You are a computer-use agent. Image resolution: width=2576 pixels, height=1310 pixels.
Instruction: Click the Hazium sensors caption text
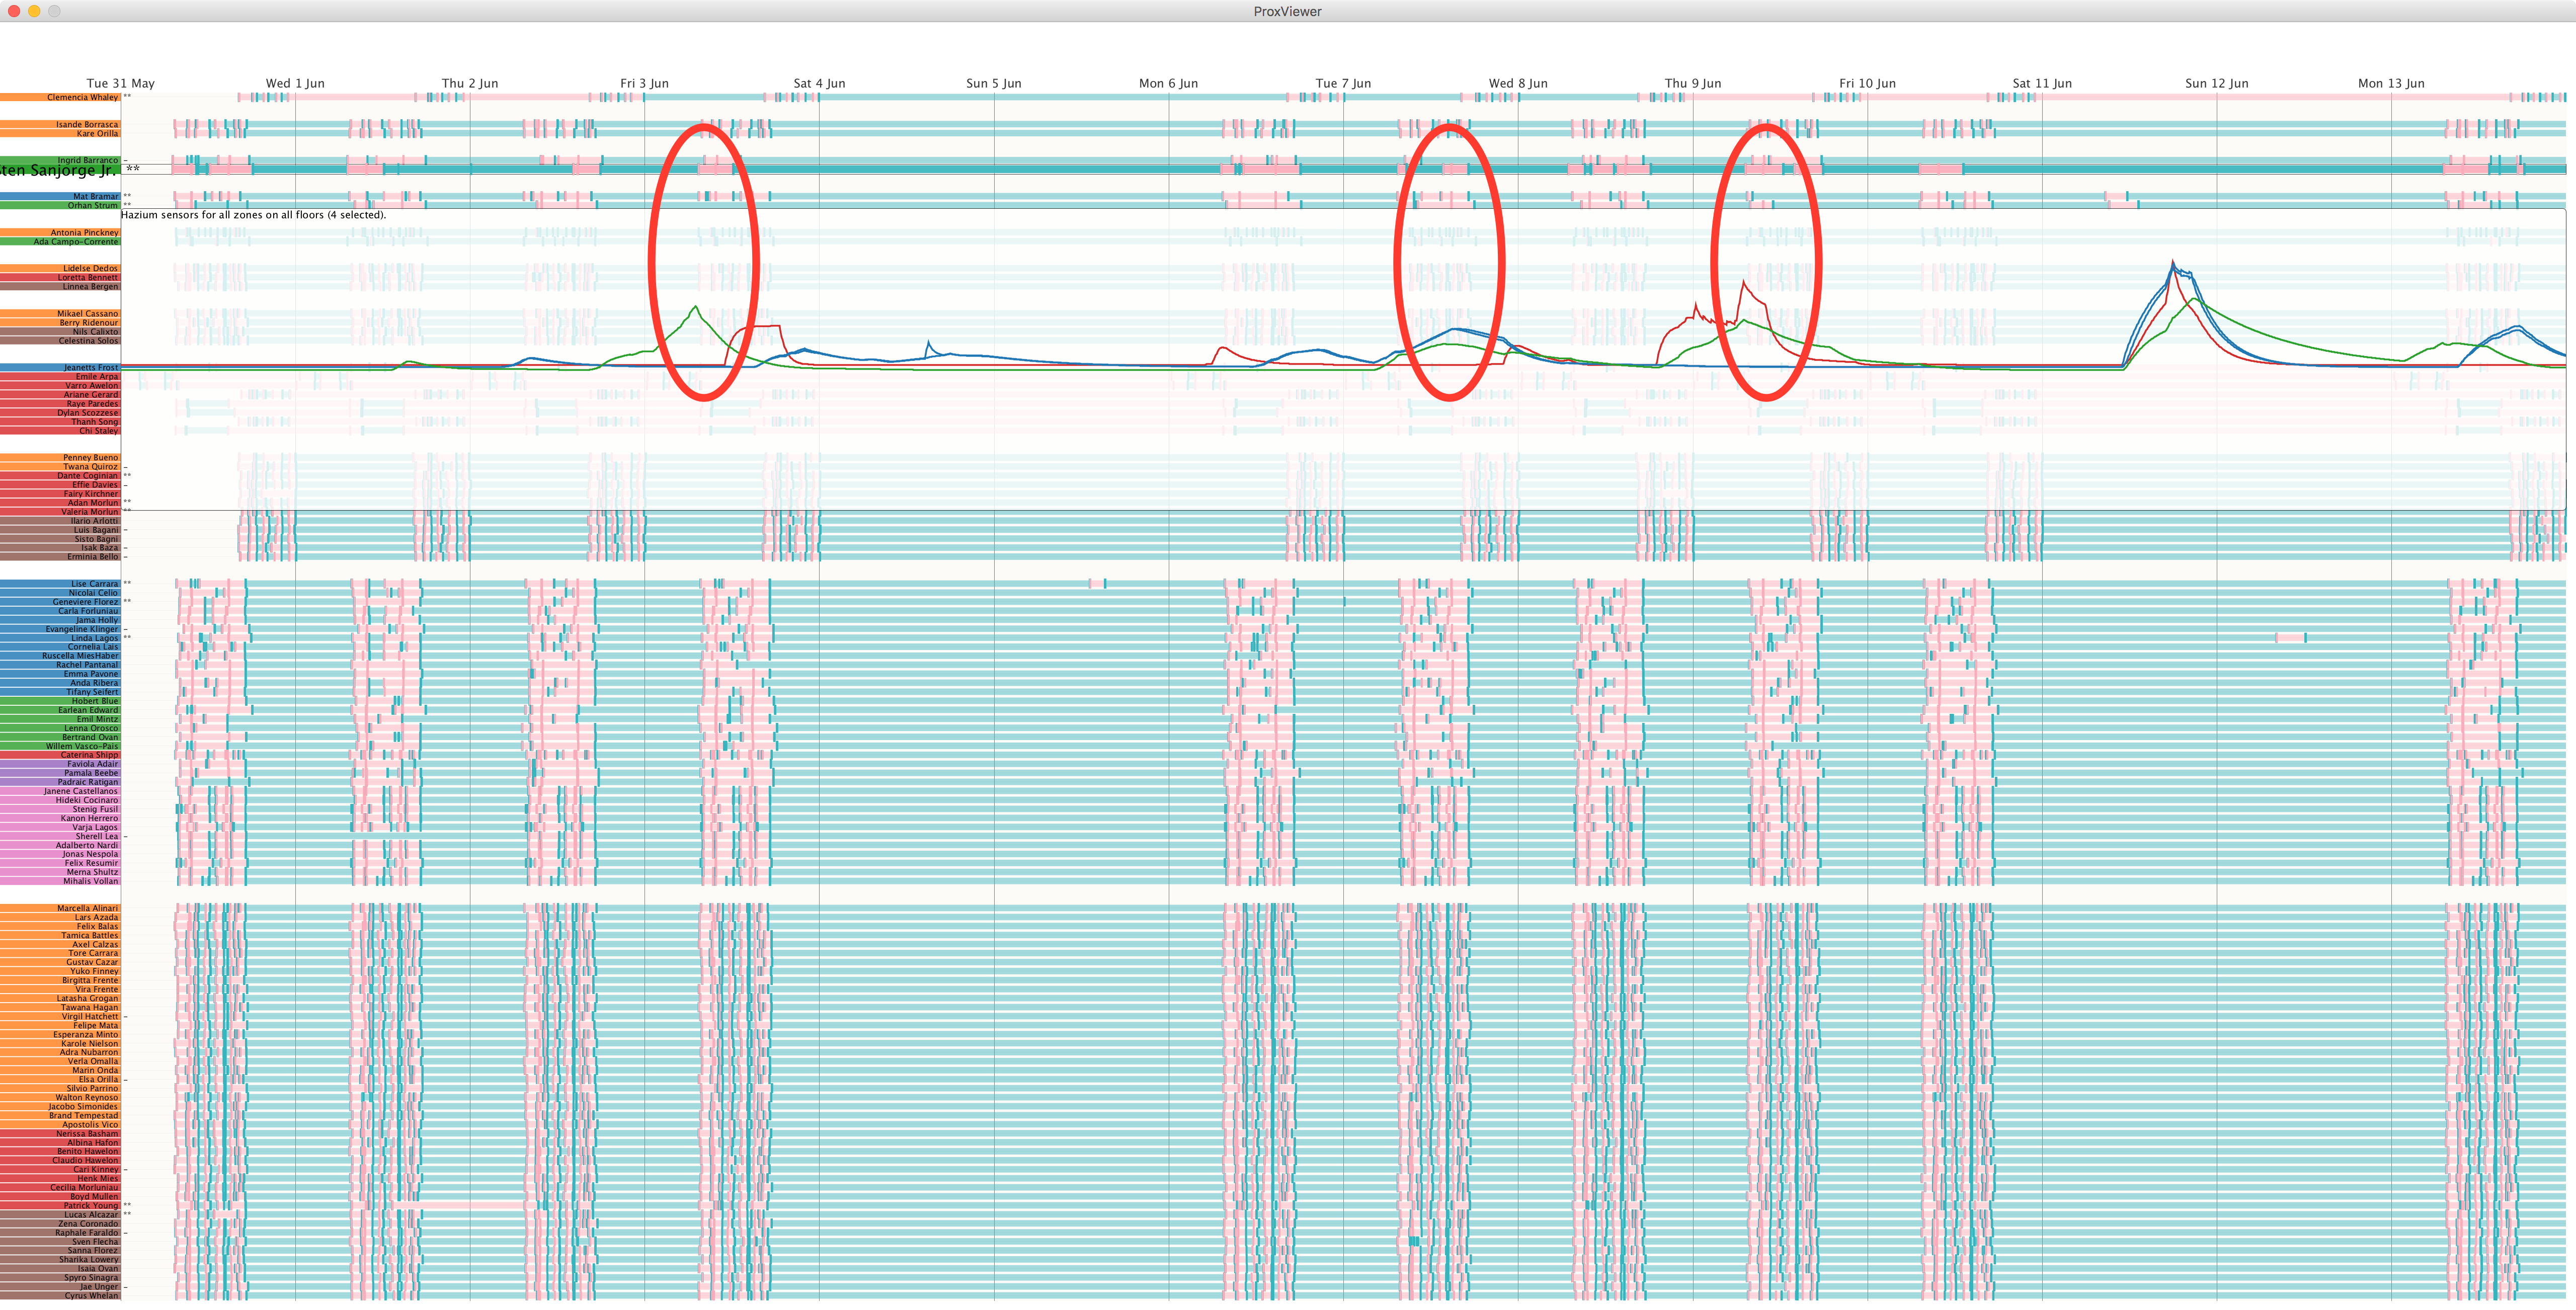point(253,215)
